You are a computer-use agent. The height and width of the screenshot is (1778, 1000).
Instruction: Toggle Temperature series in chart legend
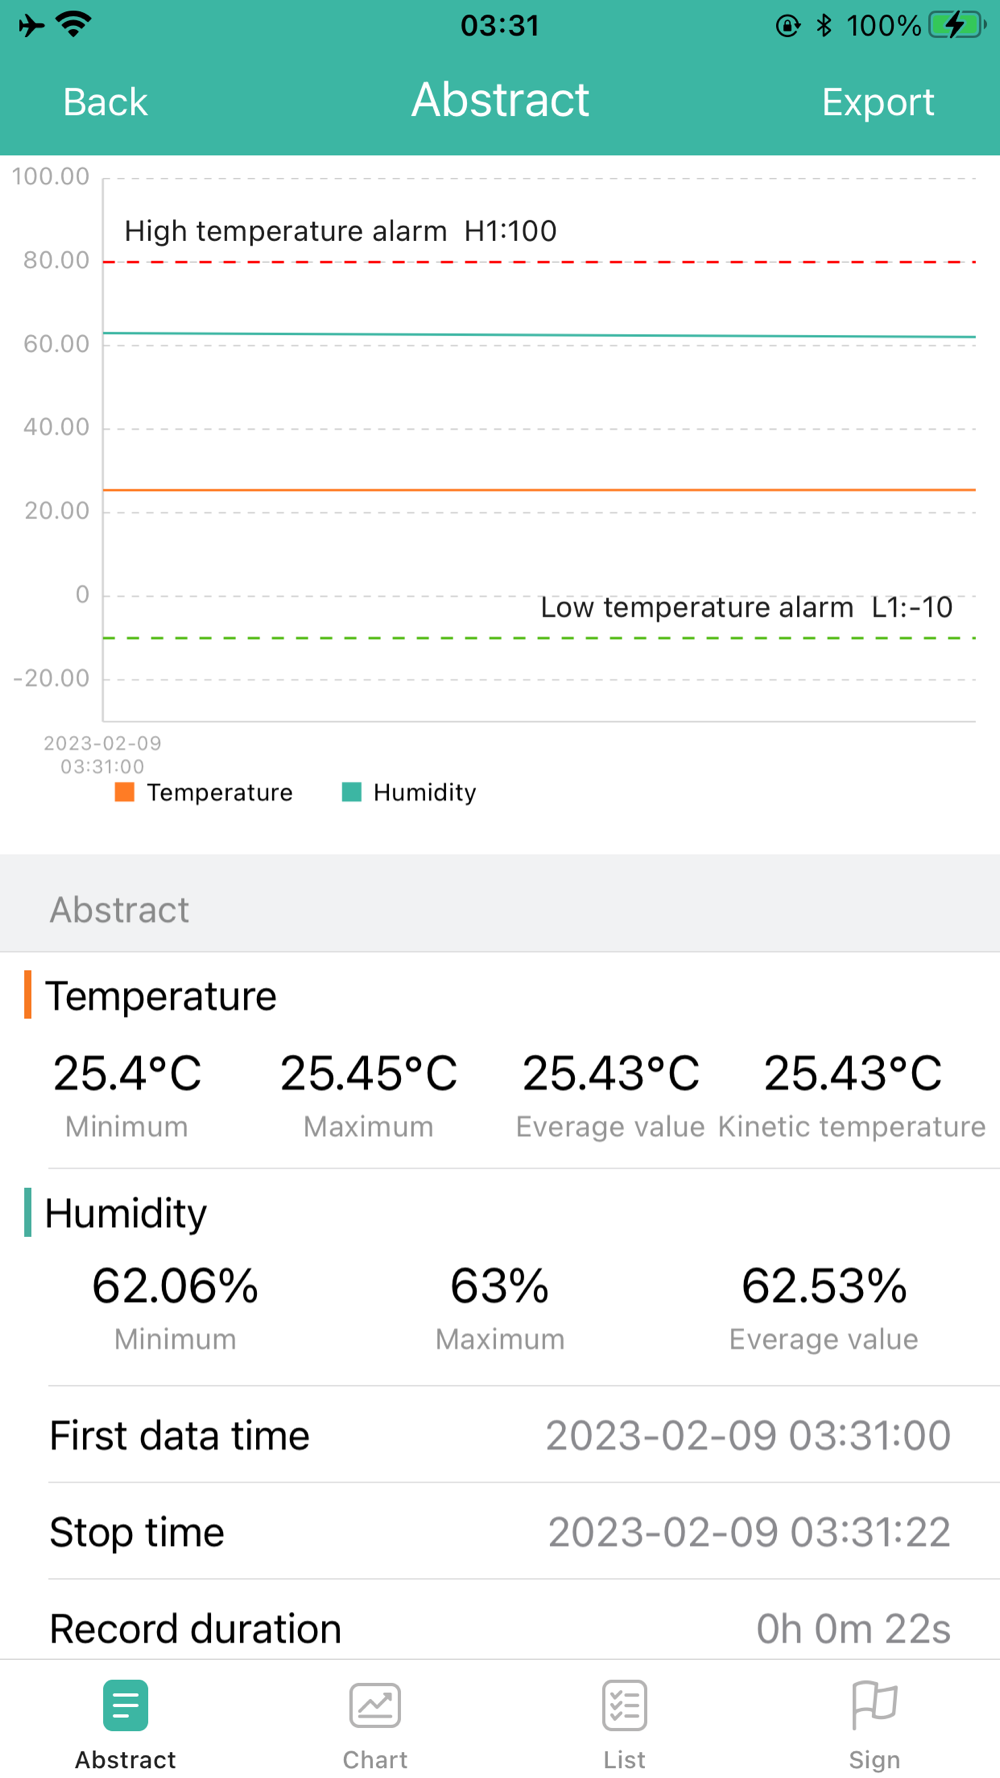coord(219,793)
